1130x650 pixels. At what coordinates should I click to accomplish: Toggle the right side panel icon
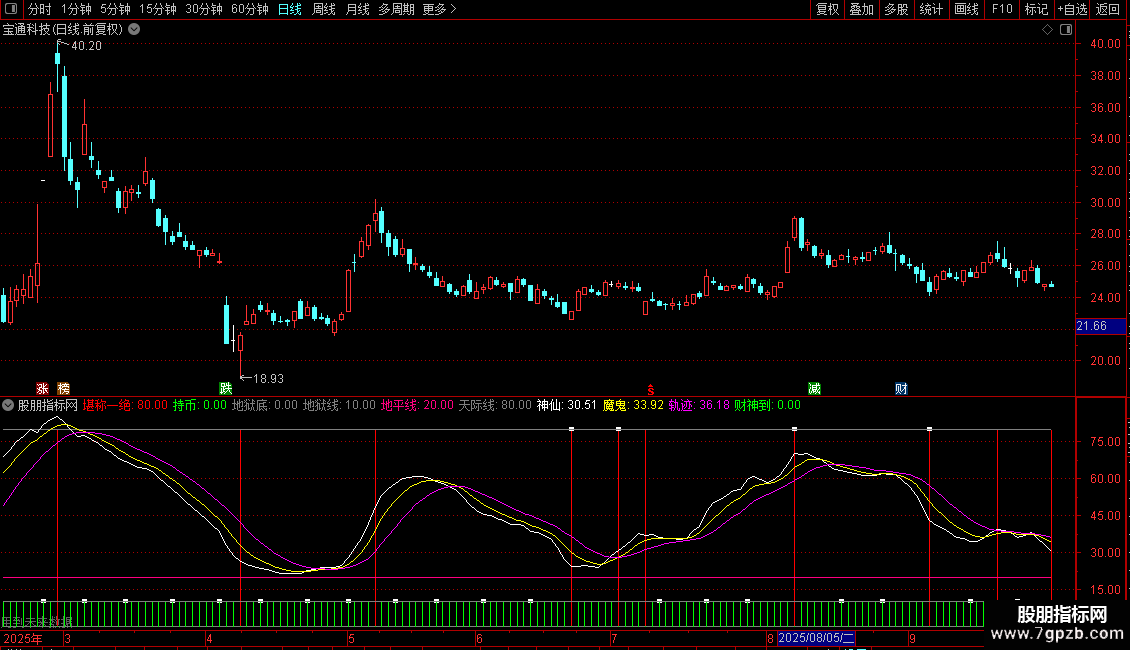pos(1065,29)
